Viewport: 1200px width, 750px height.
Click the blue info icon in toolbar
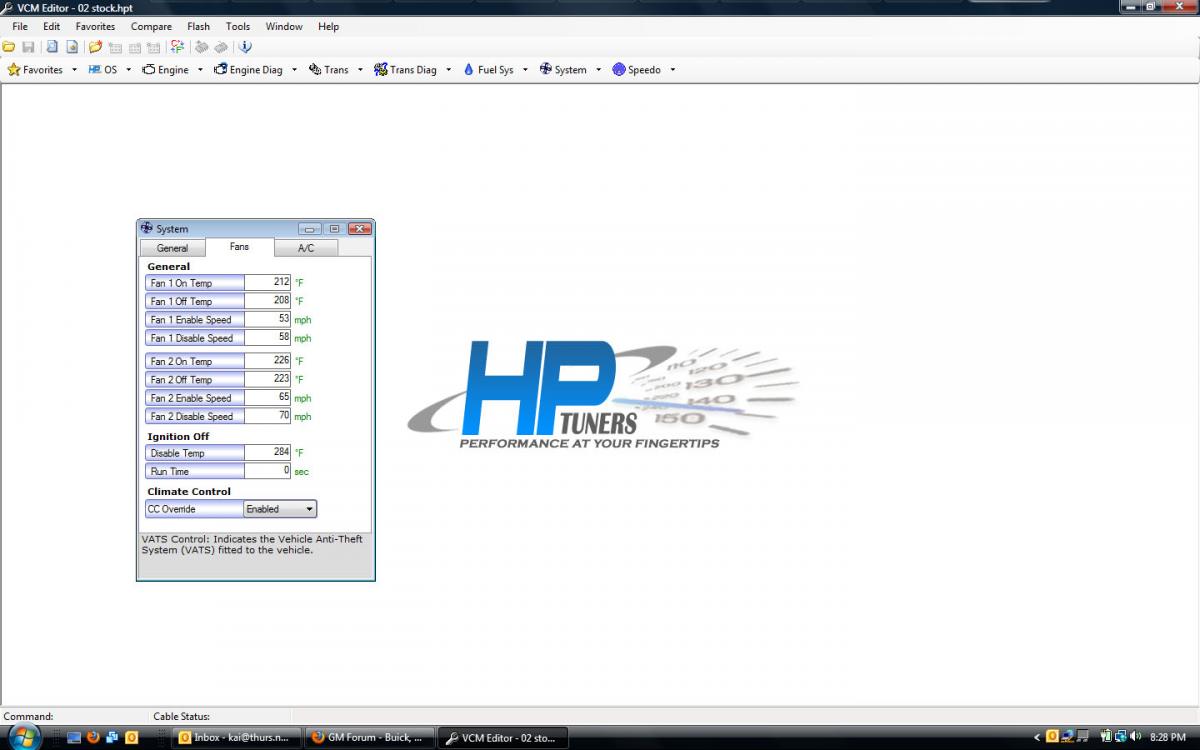pyautogui.click(x=245, y=47)
